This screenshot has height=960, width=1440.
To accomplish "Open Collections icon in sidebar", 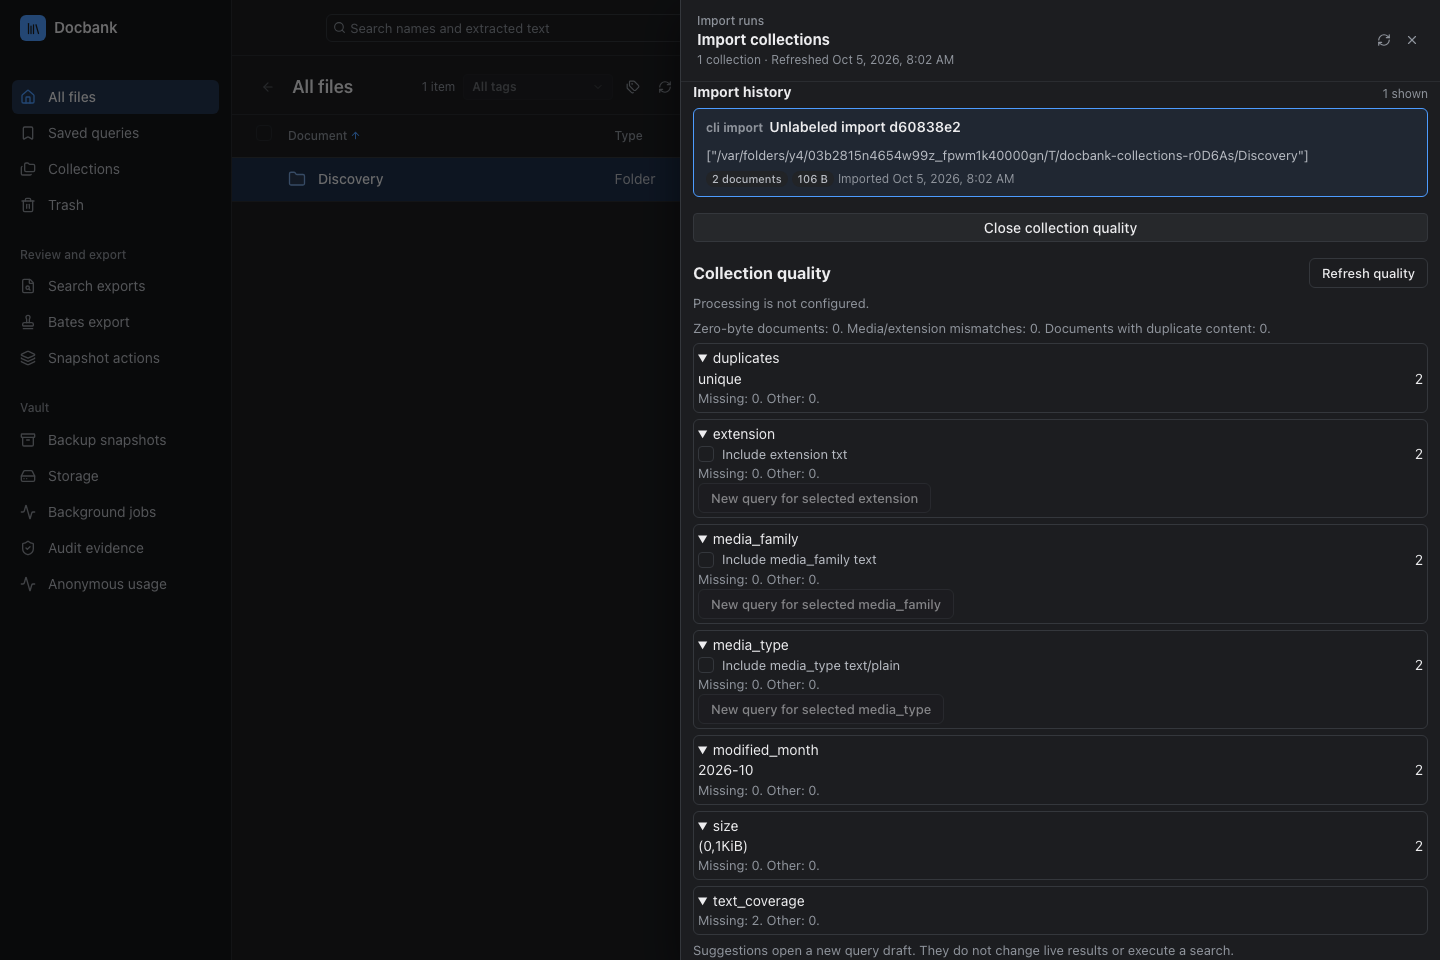I will tap(28, 169).
